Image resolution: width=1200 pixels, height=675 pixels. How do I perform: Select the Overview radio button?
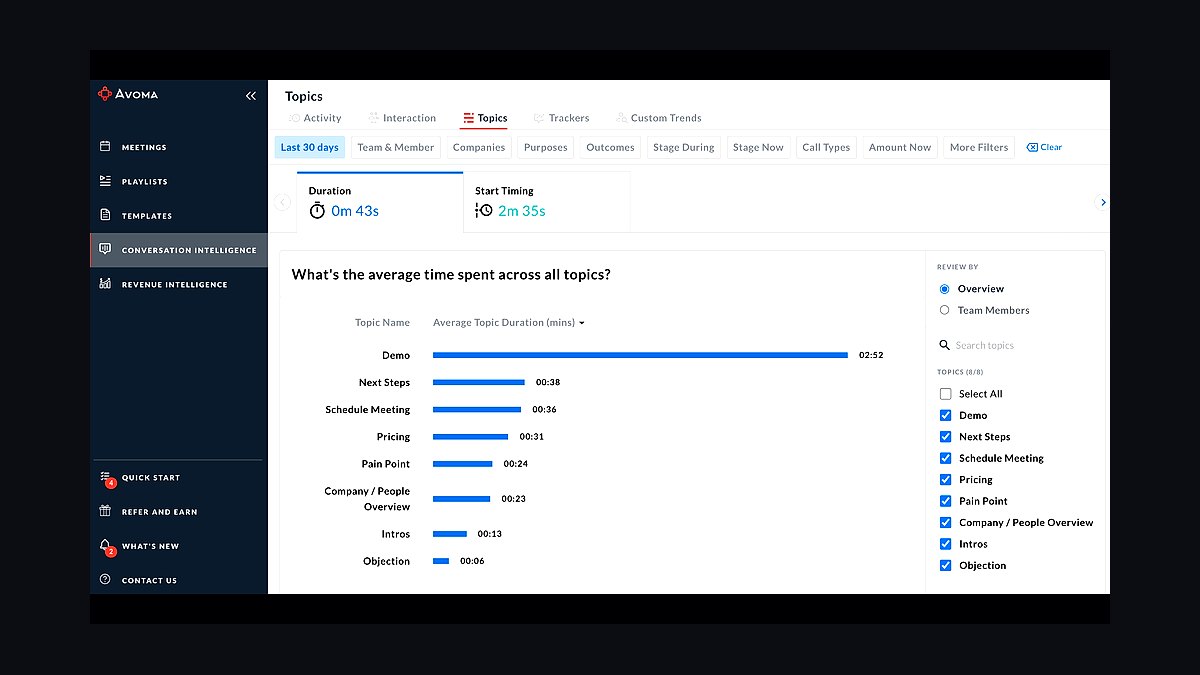click(x=945, y=289)
